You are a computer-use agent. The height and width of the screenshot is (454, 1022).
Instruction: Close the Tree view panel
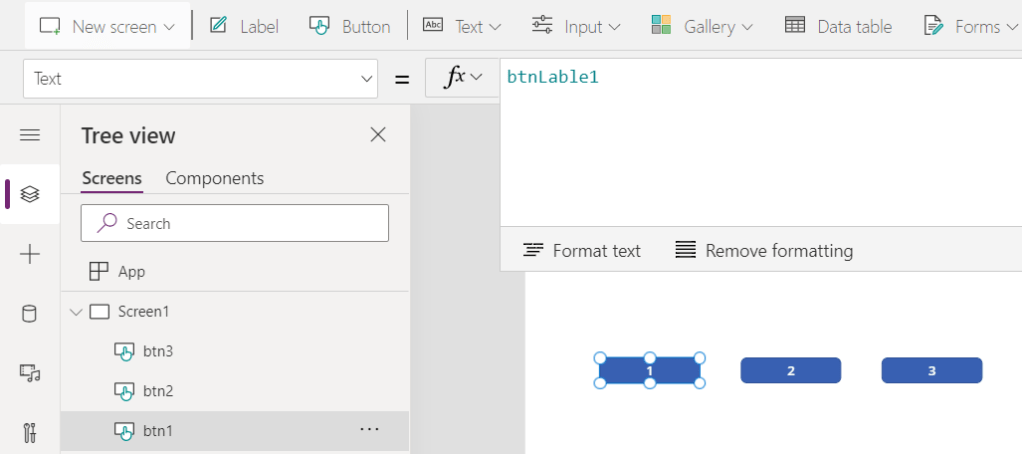378,135
